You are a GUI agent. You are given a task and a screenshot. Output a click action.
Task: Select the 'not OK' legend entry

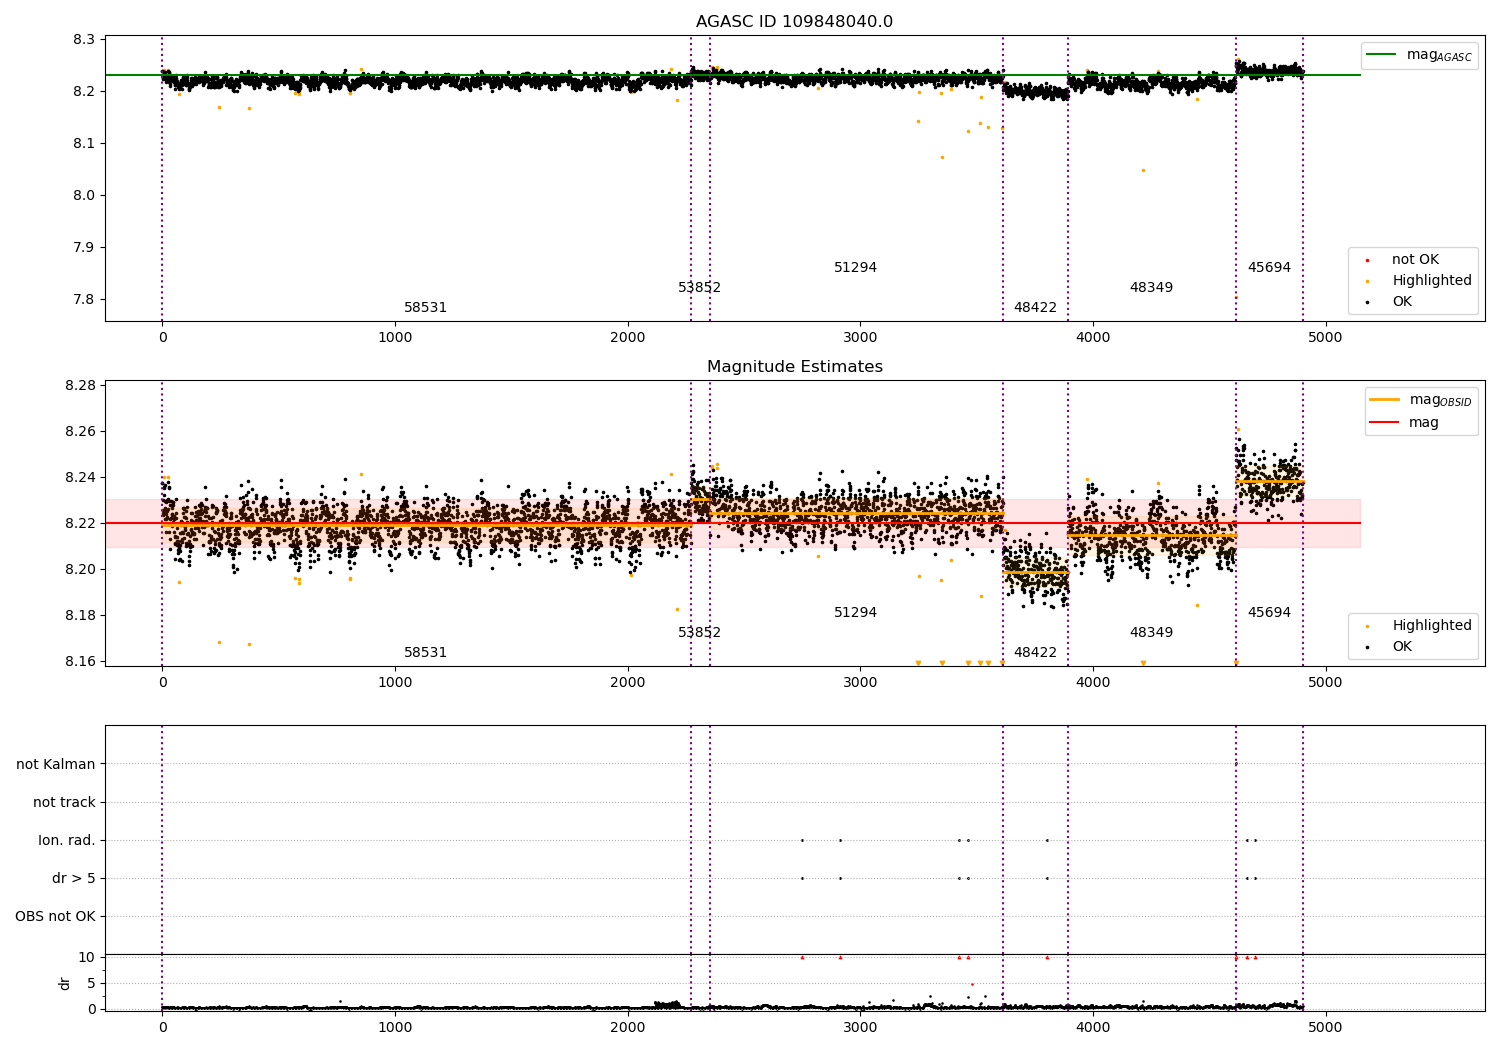click(x=1415, y=260)
